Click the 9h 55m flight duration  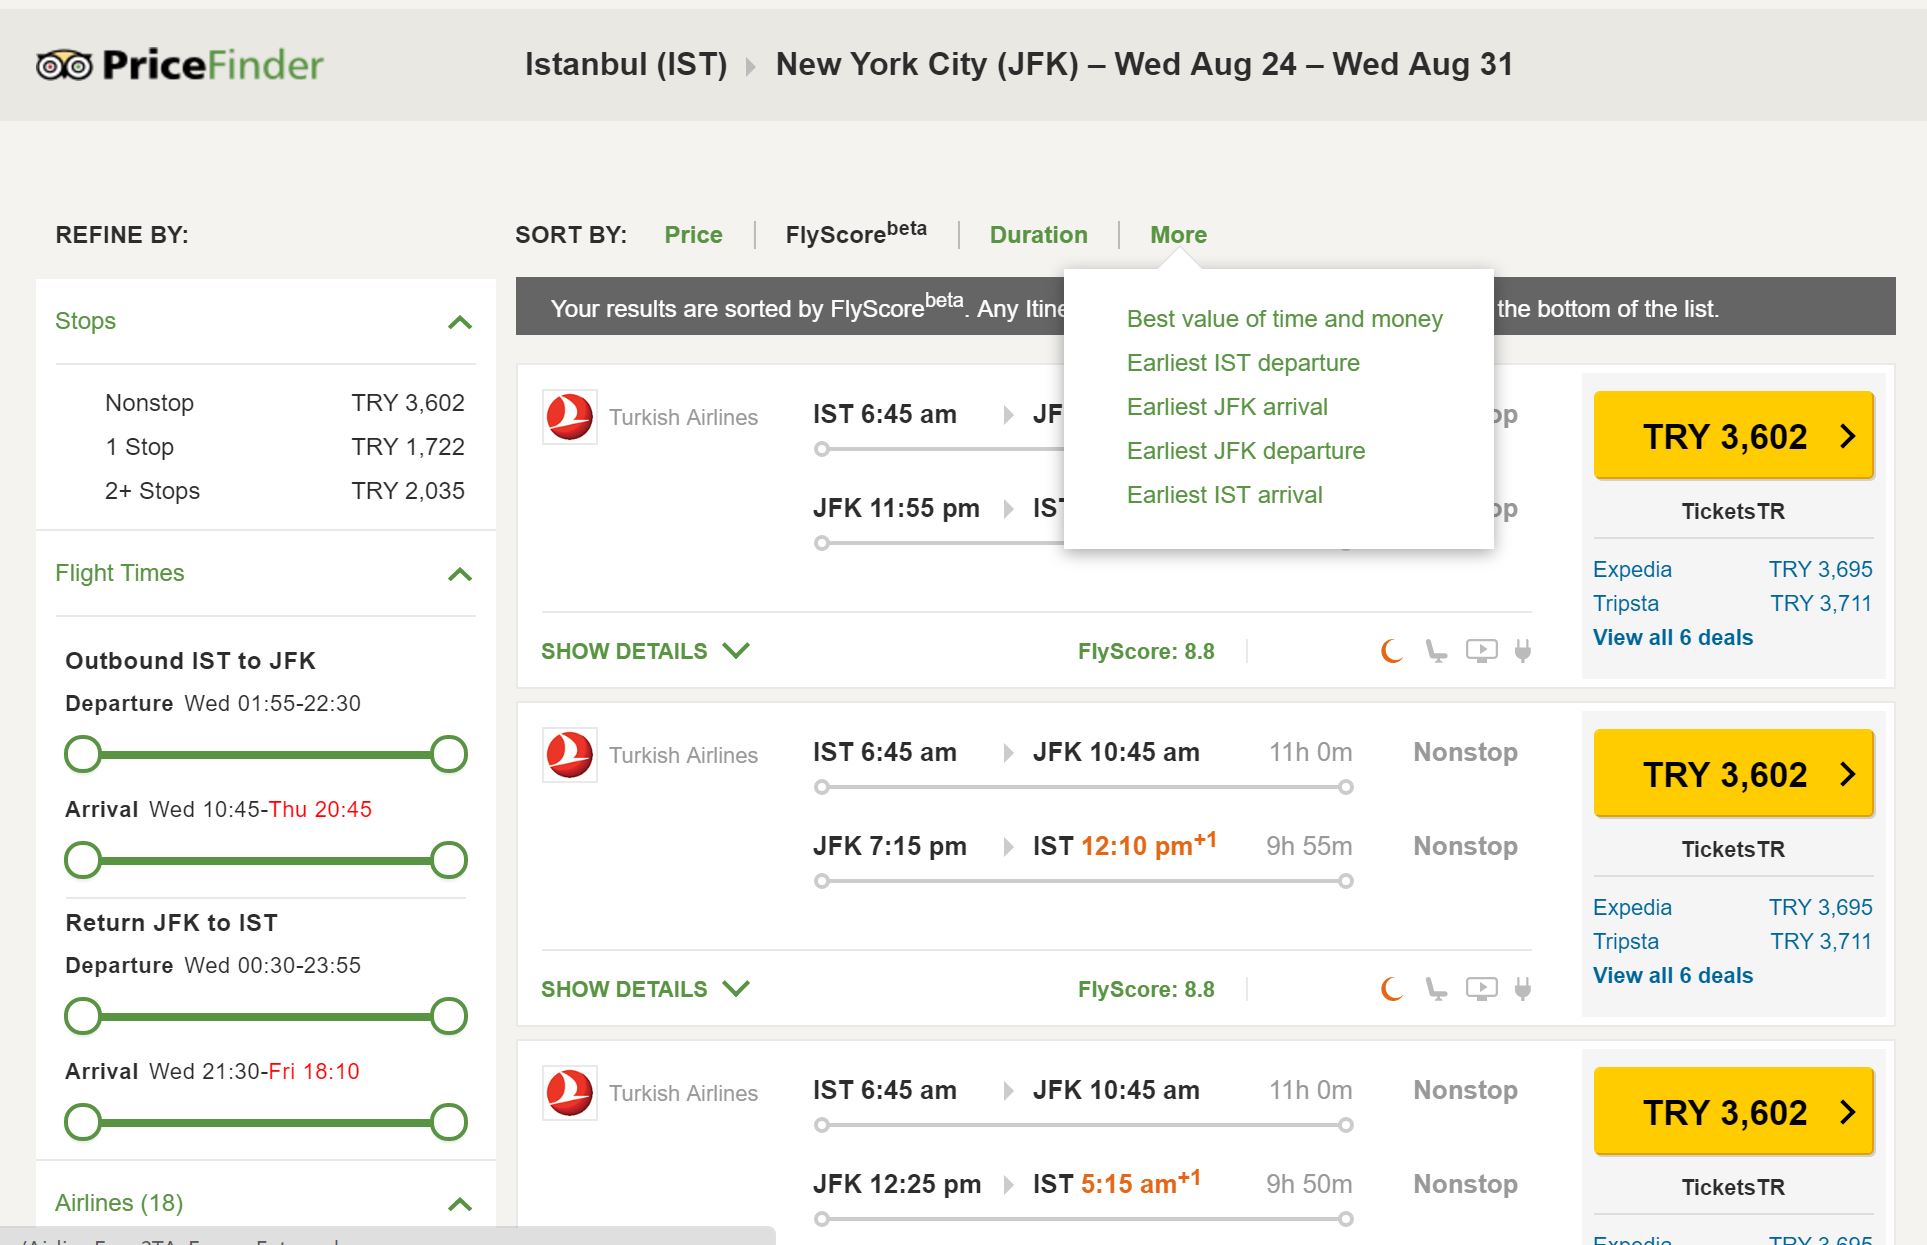coord(1309,846)
